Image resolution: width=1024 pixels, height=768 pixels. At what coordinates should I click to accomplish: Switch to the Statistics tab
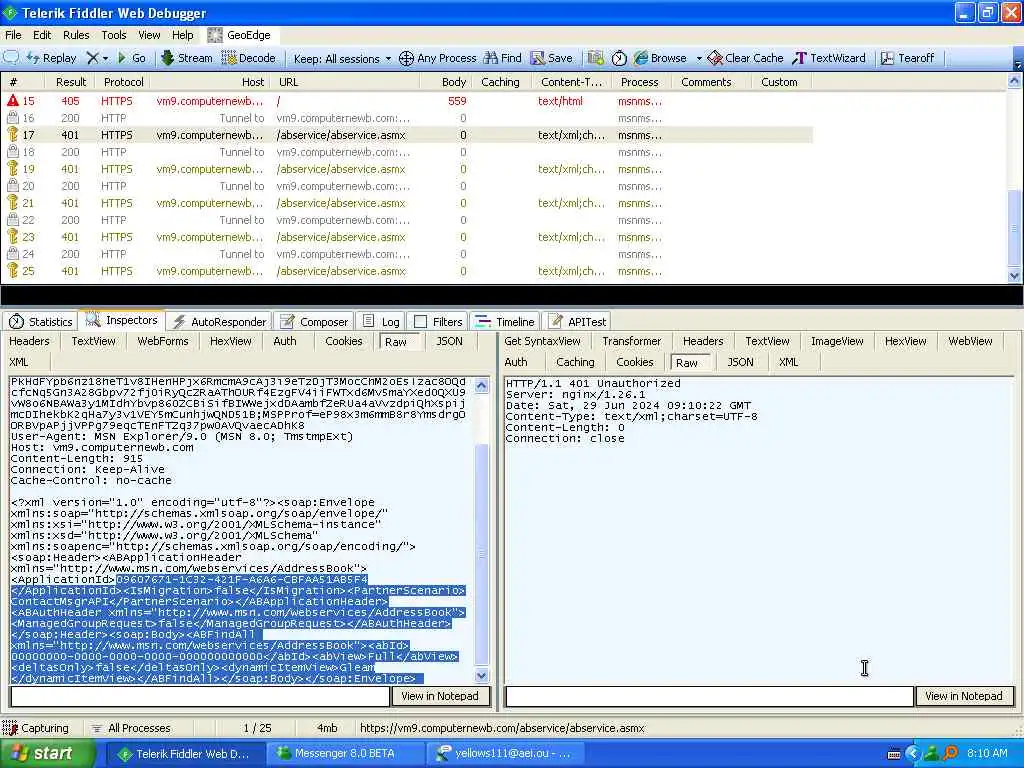point(40,321)
